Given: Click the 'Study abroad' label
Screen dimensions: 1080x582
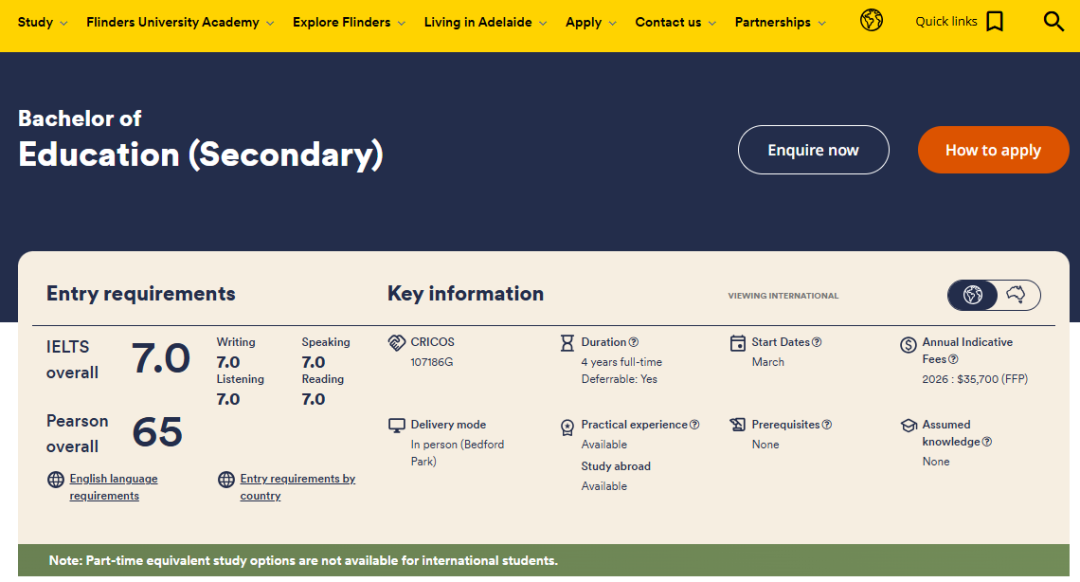Looking at the screenshot, I should click(616, 466).
